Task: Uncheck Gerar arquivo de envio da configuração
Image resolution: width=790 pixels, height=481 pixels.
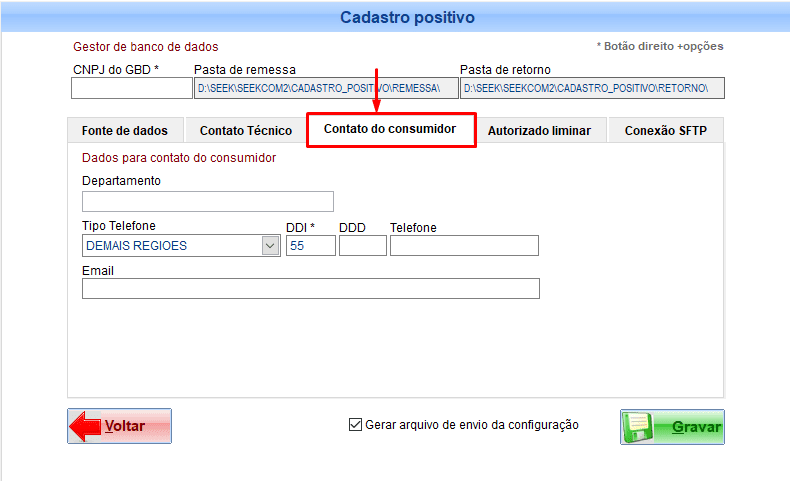Action: pyautogui.click(x=355, y=425)
